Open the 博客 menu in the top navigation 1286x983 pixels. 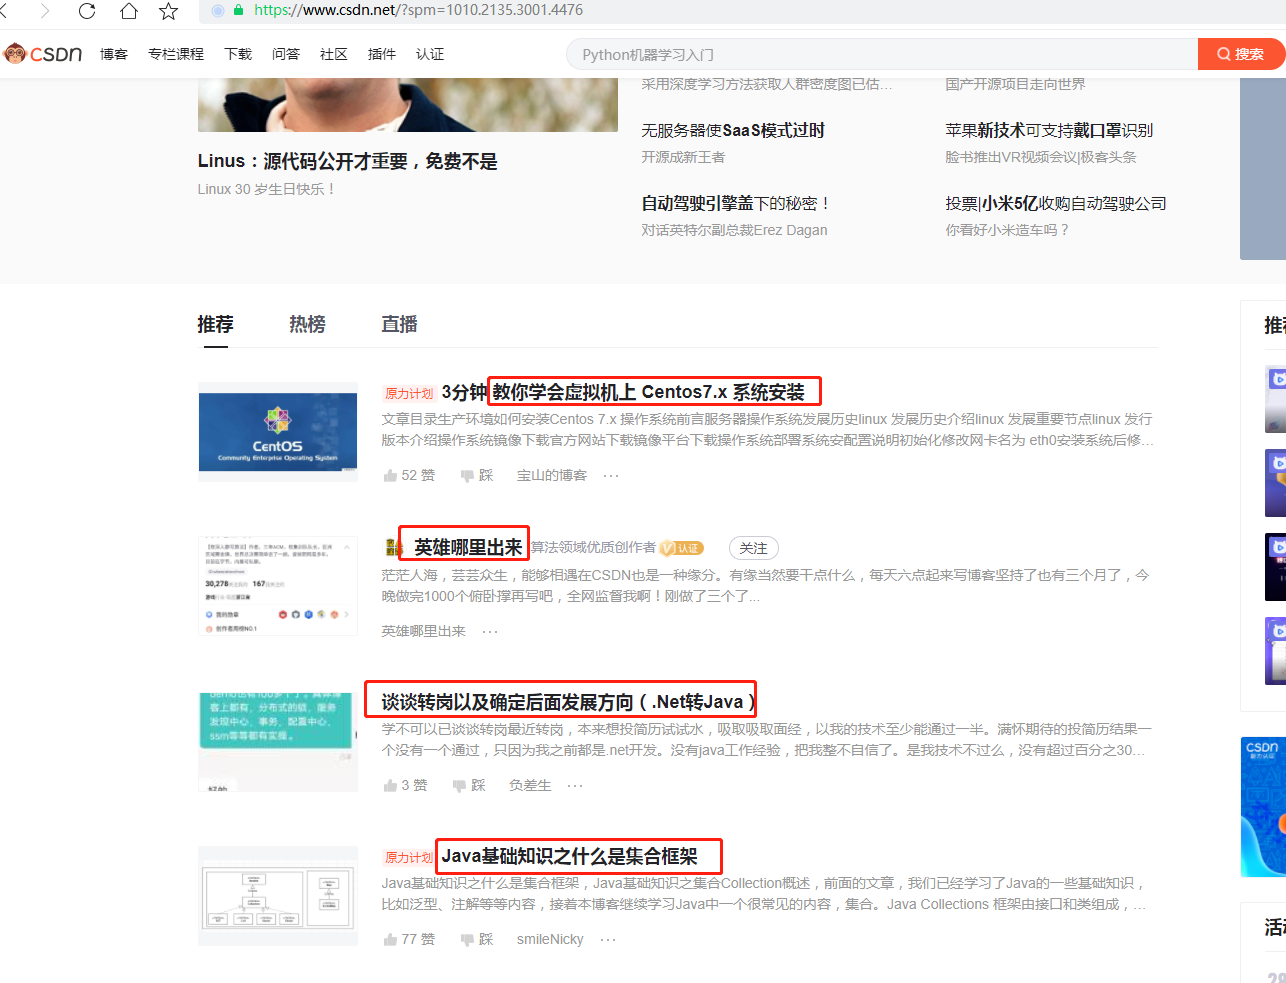[114, 54]
